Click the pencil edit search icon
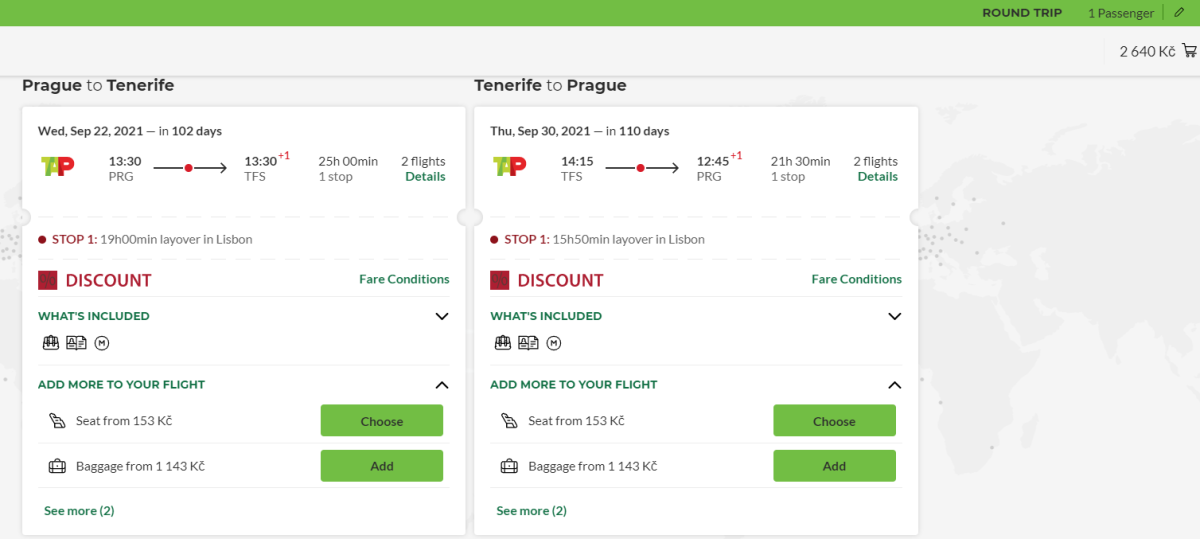This screenshot has height=539, width=1200. pyautogui.click(x=1179, y=13)
